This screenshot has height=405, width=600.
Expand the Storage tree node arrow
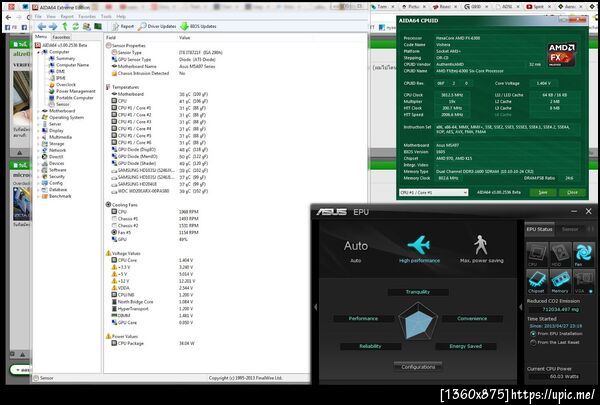(x=38, y=144)
